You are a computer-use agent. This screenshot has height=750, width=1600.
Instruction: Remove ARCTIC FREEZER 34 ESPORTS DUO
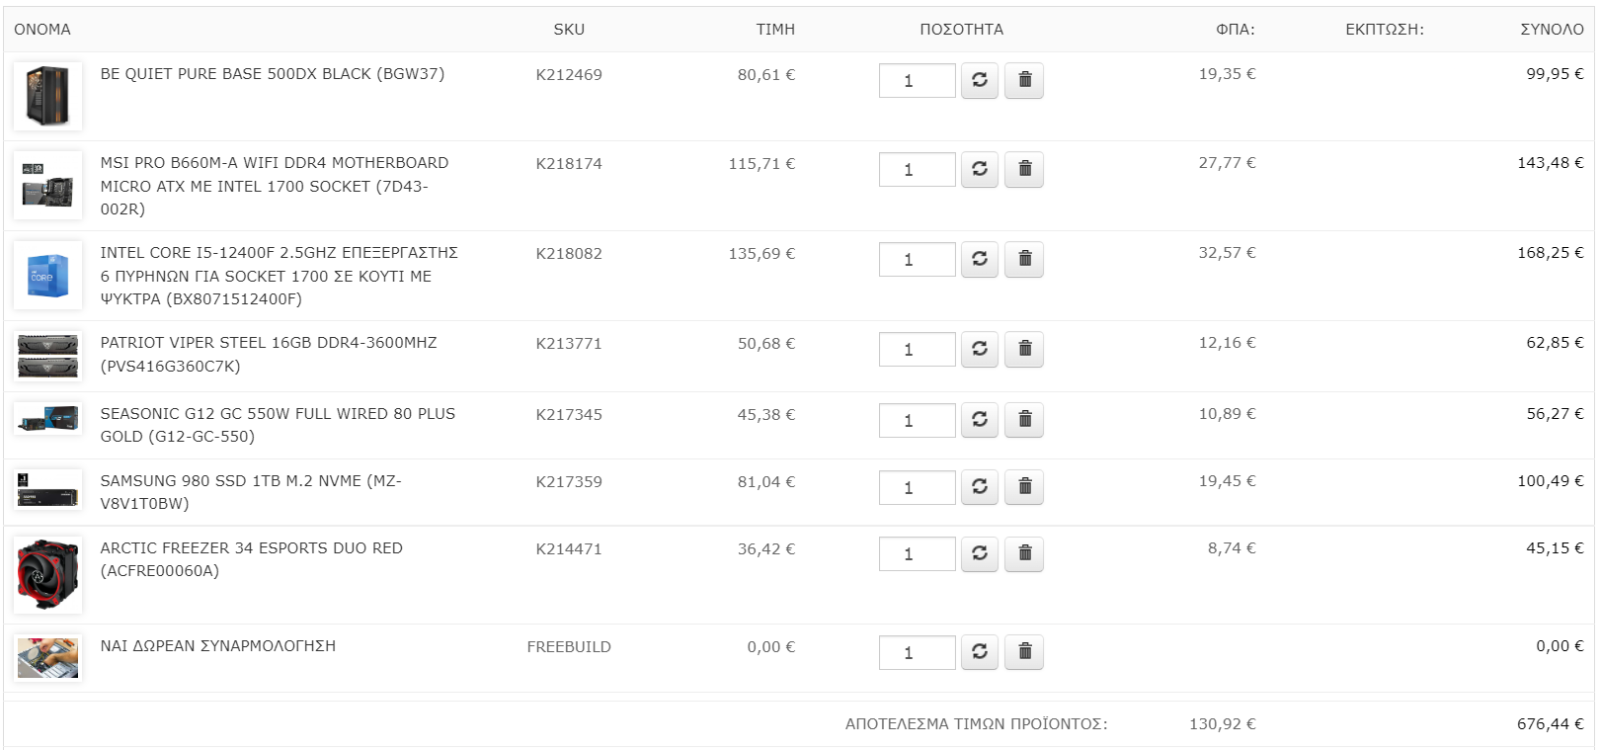1025,553
